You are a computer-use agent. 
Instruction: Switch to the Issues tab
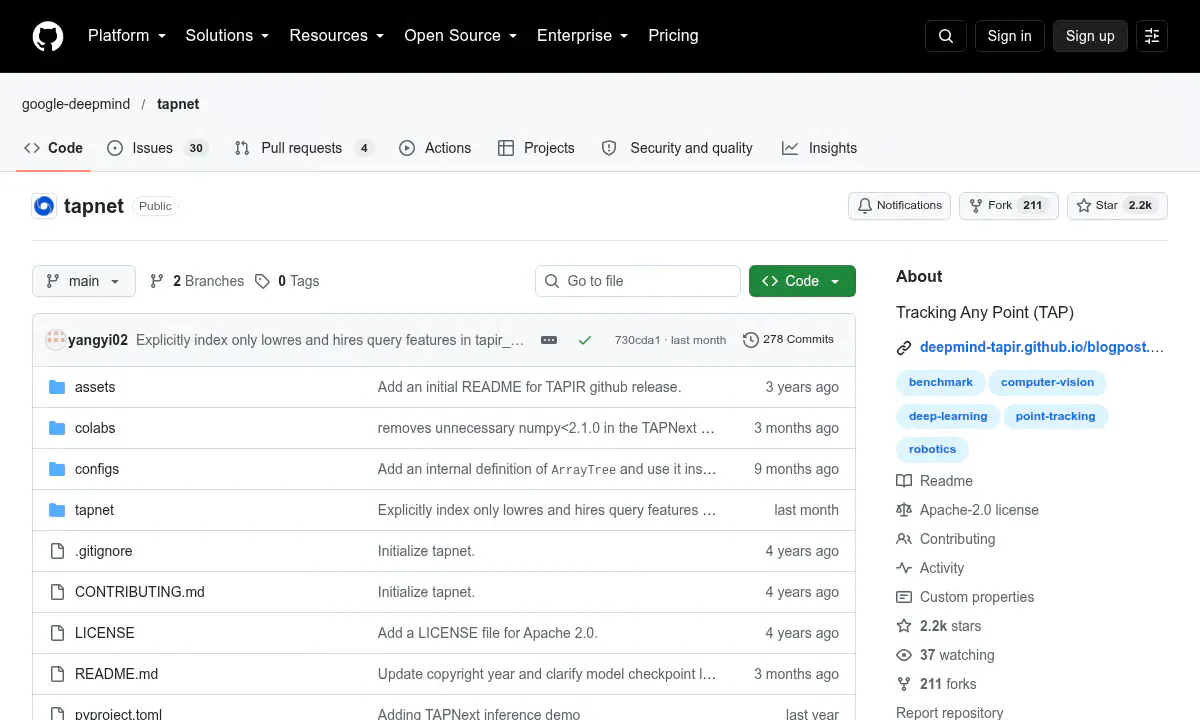pos(156,148)
